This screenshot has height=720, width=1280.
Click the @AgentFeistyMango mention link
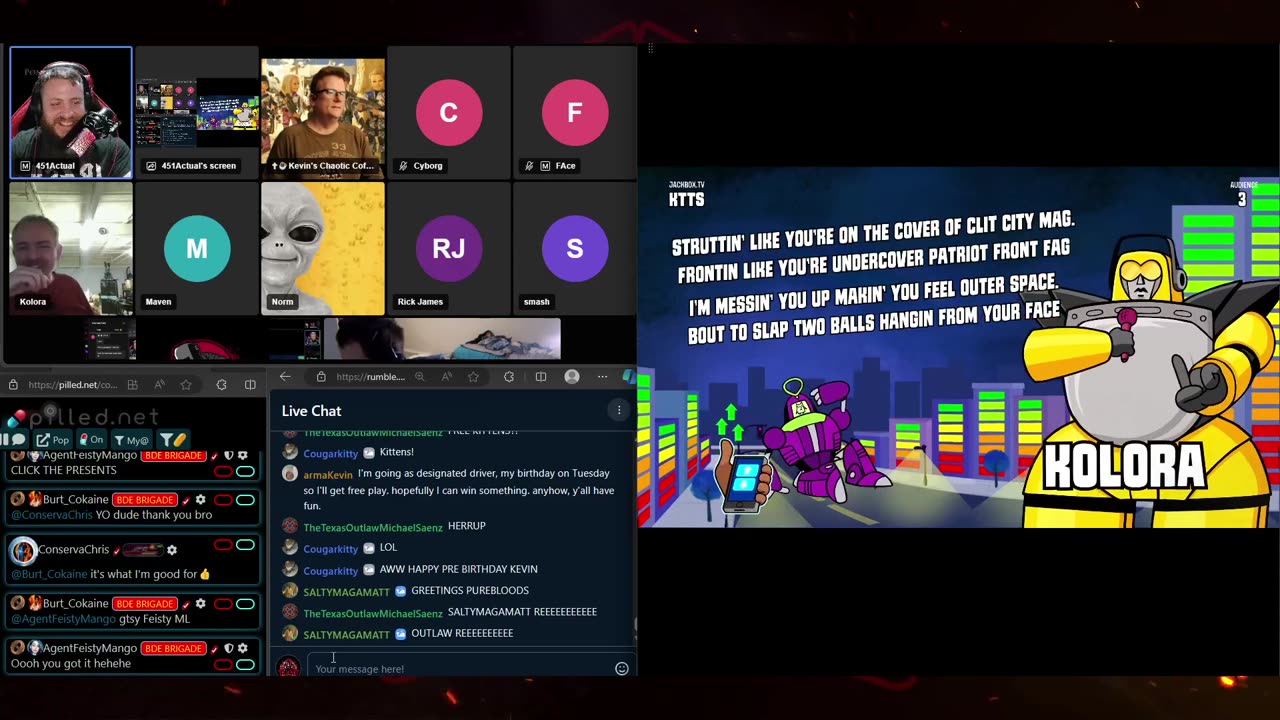click(64, 619)
